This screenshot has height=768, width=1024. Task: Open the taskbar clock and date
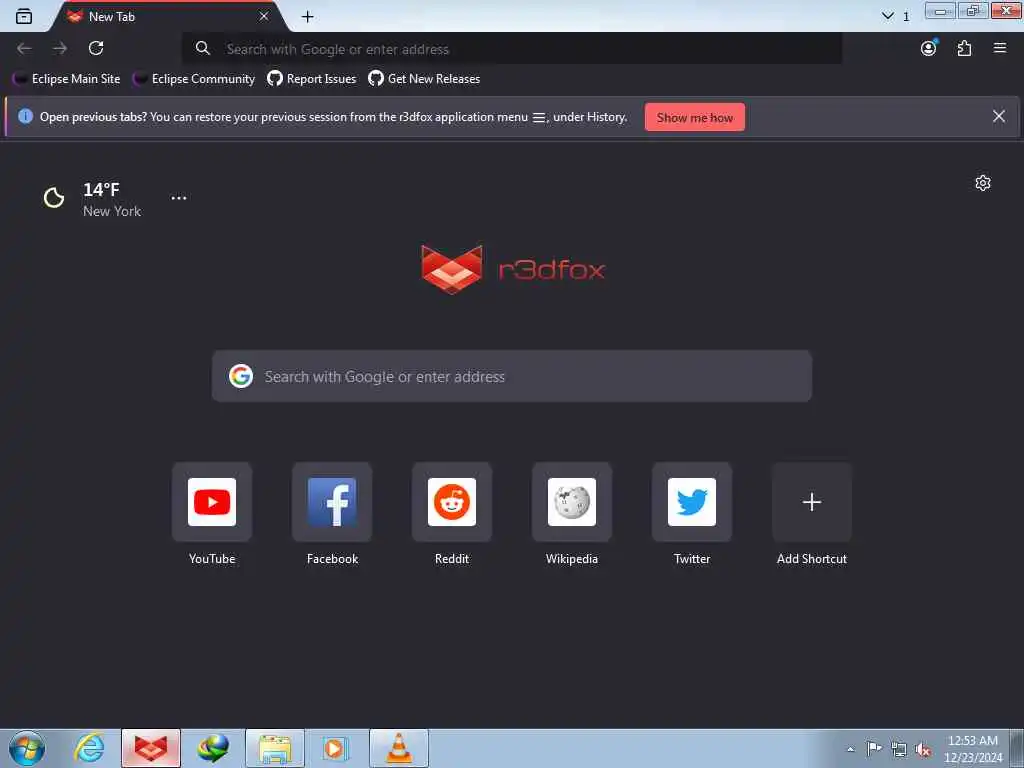973,749
